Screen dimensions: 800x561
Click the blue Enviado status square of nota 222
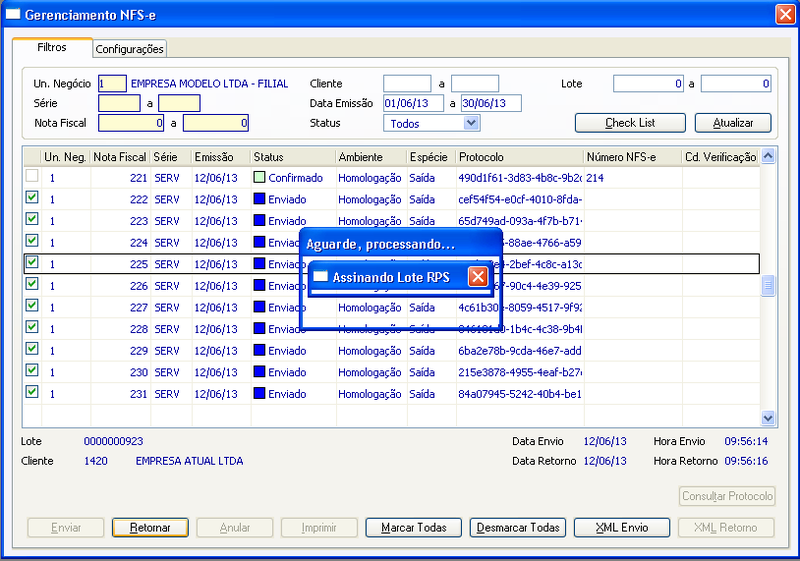pos(259,199)
